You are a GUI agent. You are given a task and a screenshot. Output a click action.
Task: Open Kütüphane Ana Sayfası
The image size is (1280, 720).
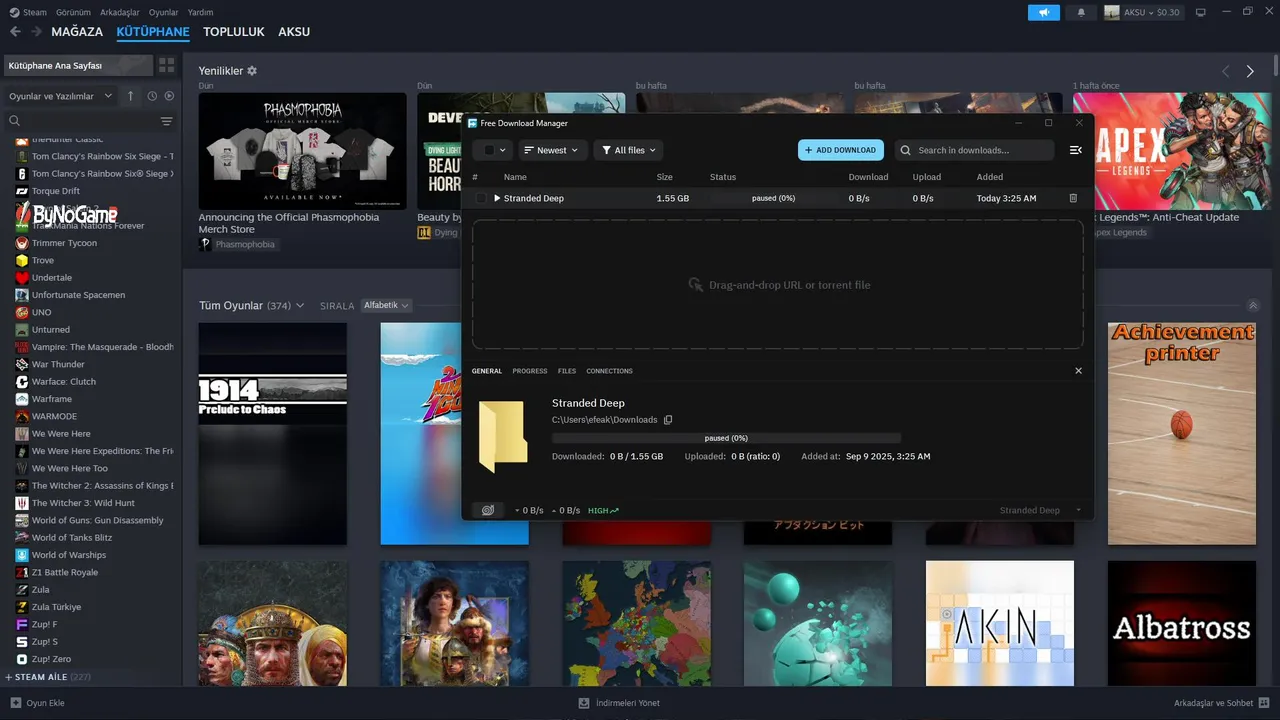[x=78, y=65]
